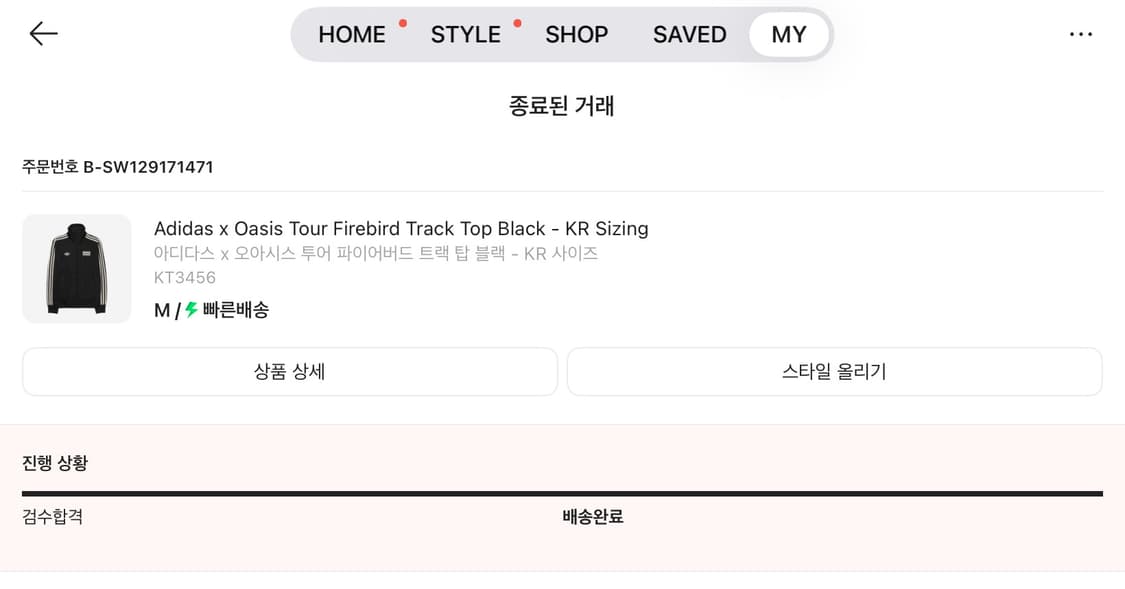The height and width of the screenshot is (589, 1125).
Task: Click the green lightning fast-delivery icon
Action: 192,310
